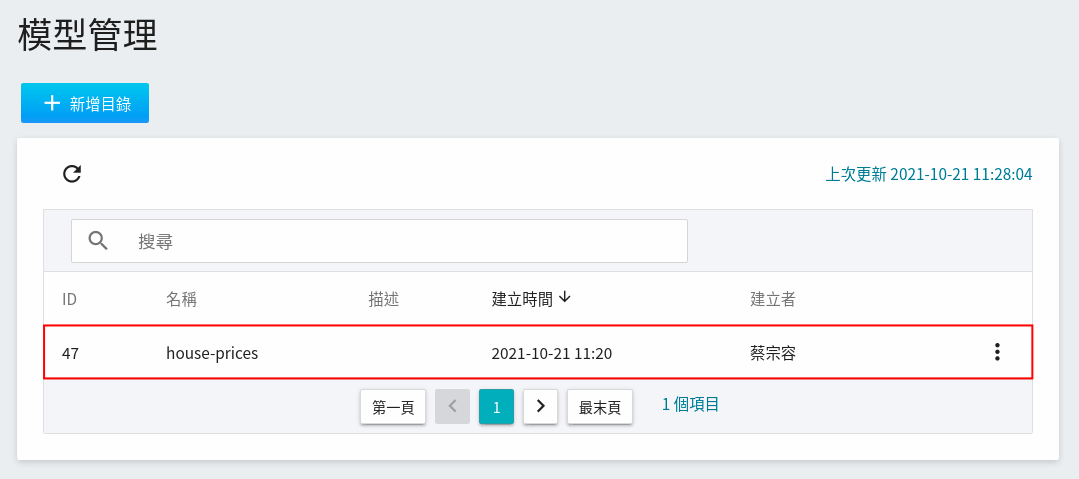Open the house-prices model entry

coord(212,354)
